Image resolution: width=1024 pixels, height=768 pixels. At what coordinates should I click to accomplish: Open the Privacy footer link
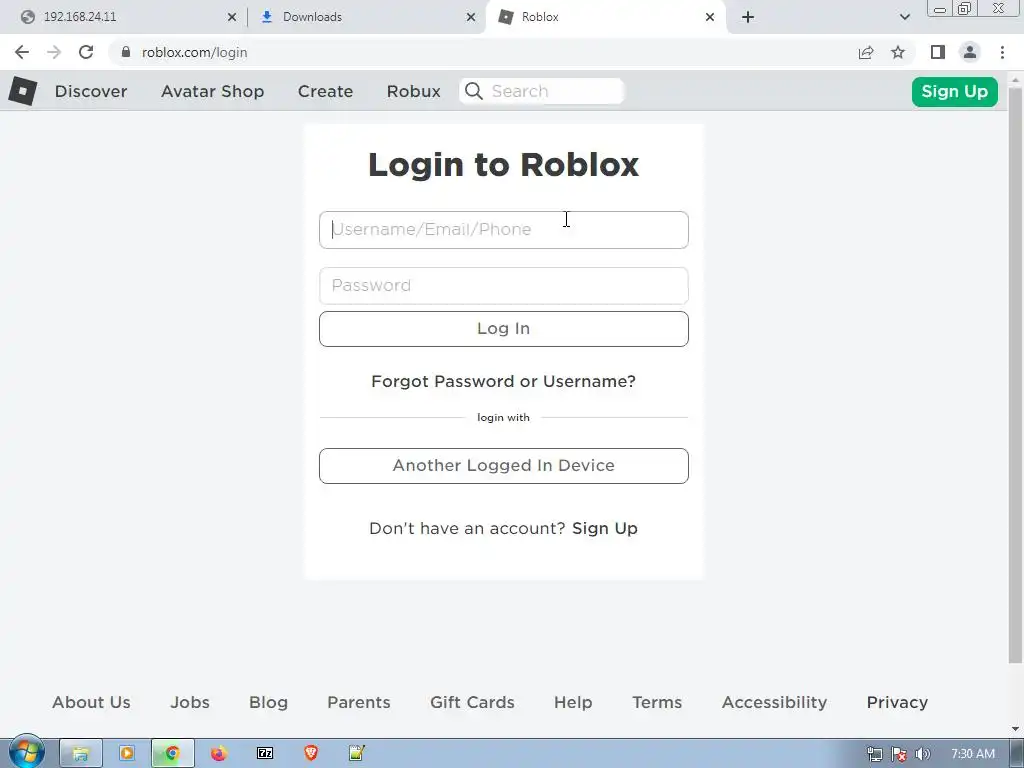pyautogui.click(x=897, y=702)
